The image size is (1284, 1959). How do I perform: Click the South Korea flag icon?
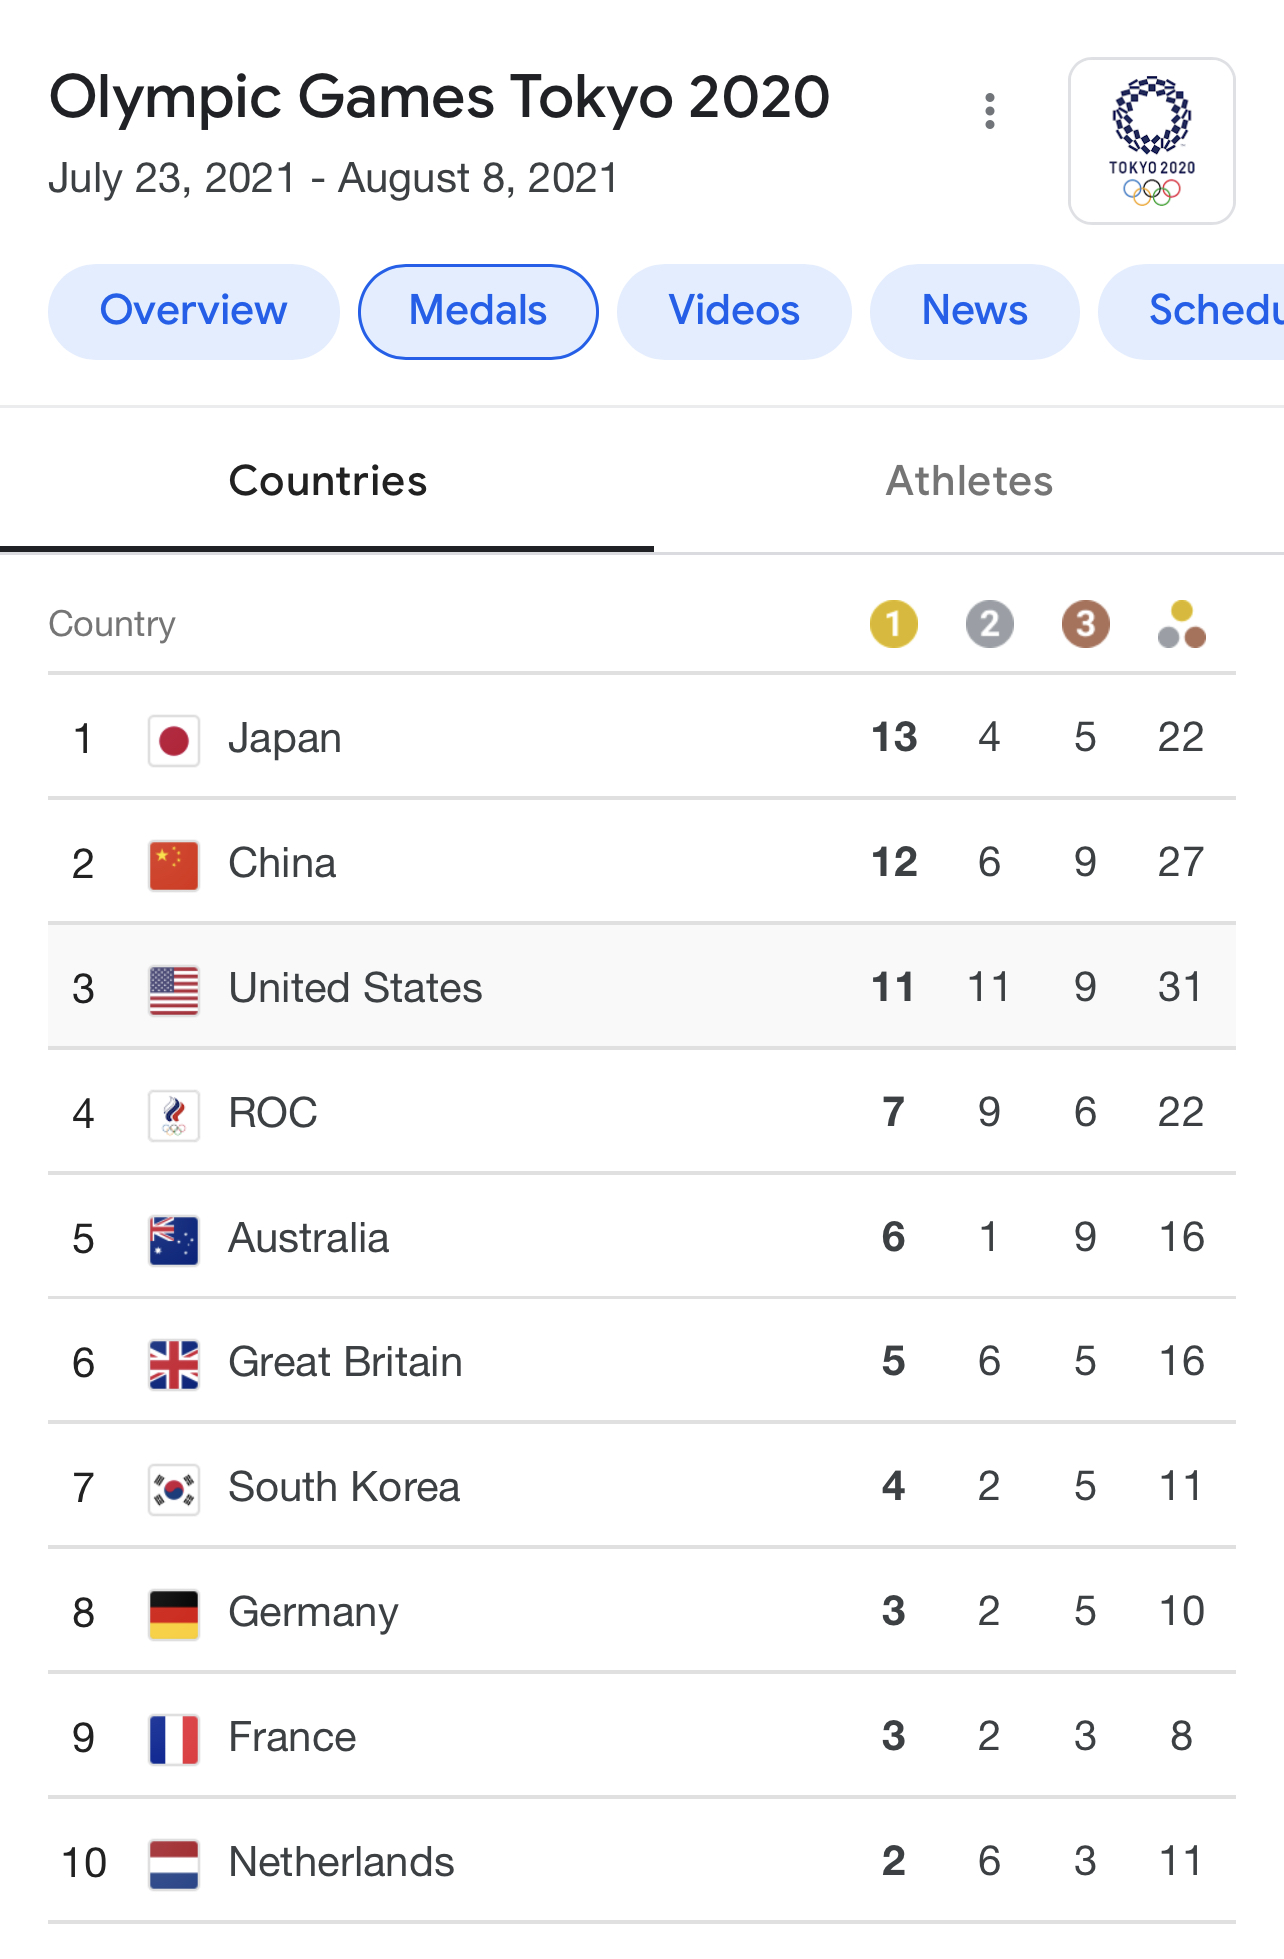174,1490
